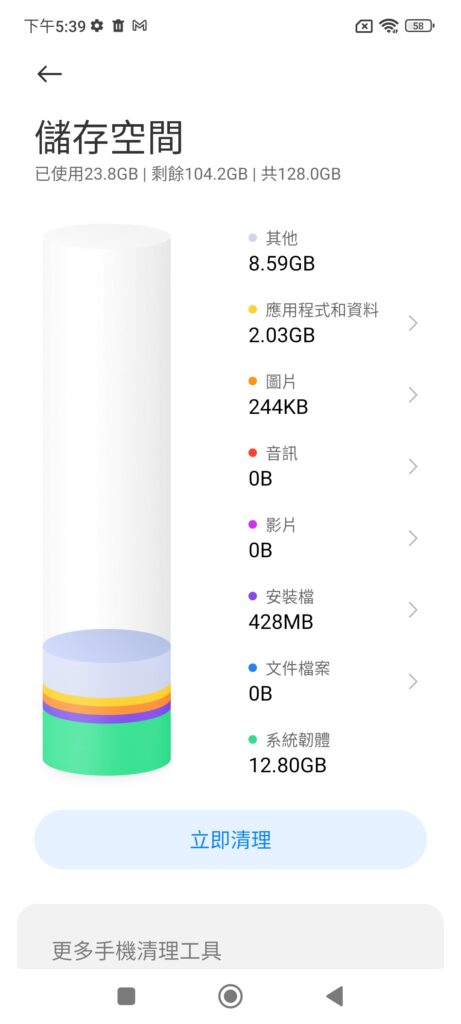Open the 安裝檔 428MB entry
Viewport: 461px width, 1024px height.
[x=333, y=610]
